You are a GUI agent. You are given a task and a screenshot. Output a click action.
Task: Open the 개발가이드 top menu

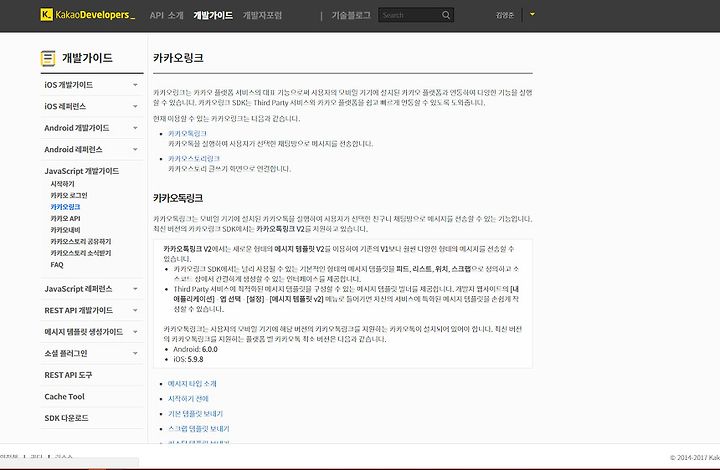pyautogui.click(x=213, y=15)
